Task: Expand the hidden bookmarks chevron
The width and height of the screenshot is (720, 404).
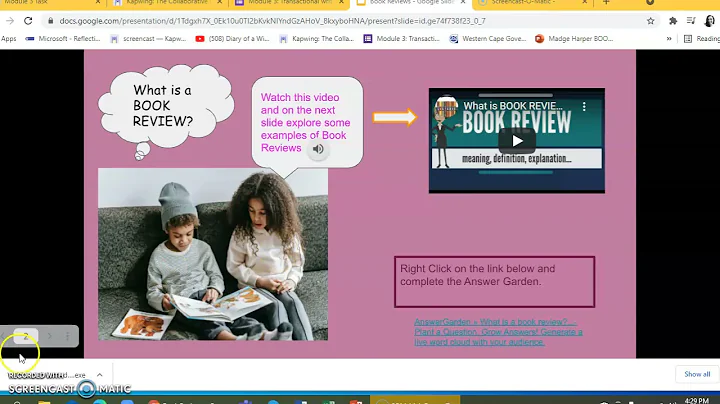Action: click(x=669, y=39)
